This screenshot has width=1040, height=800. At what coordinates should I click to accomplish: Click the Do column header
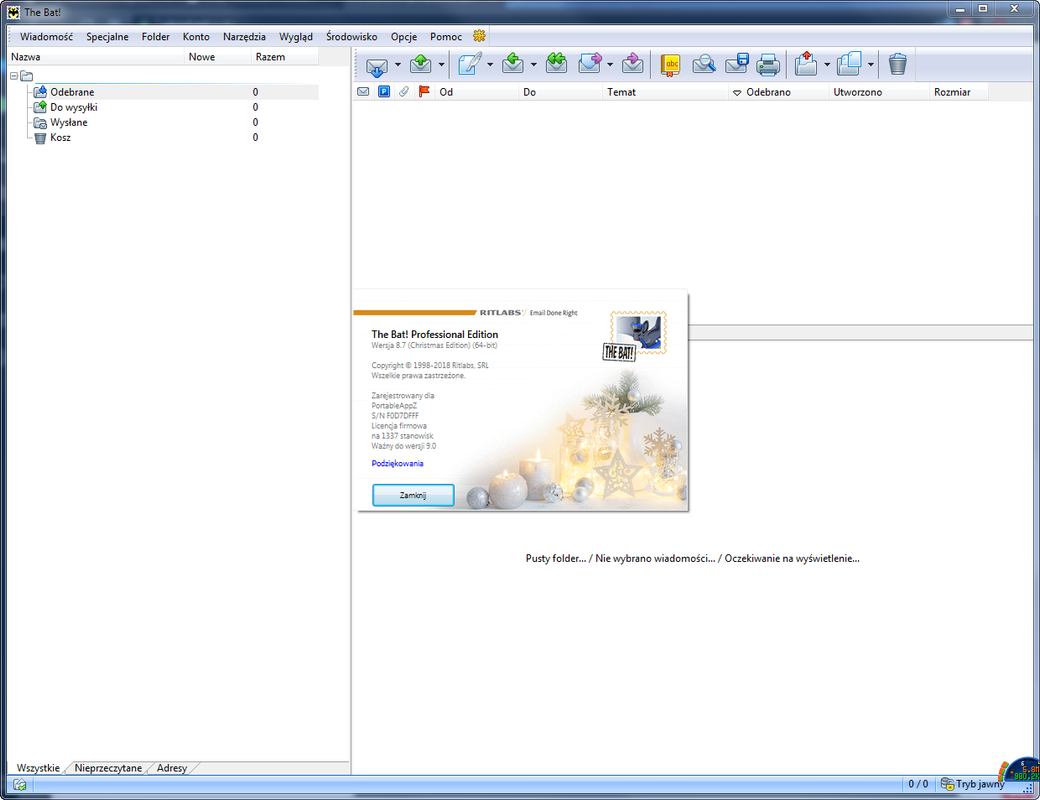coord(560,92)
